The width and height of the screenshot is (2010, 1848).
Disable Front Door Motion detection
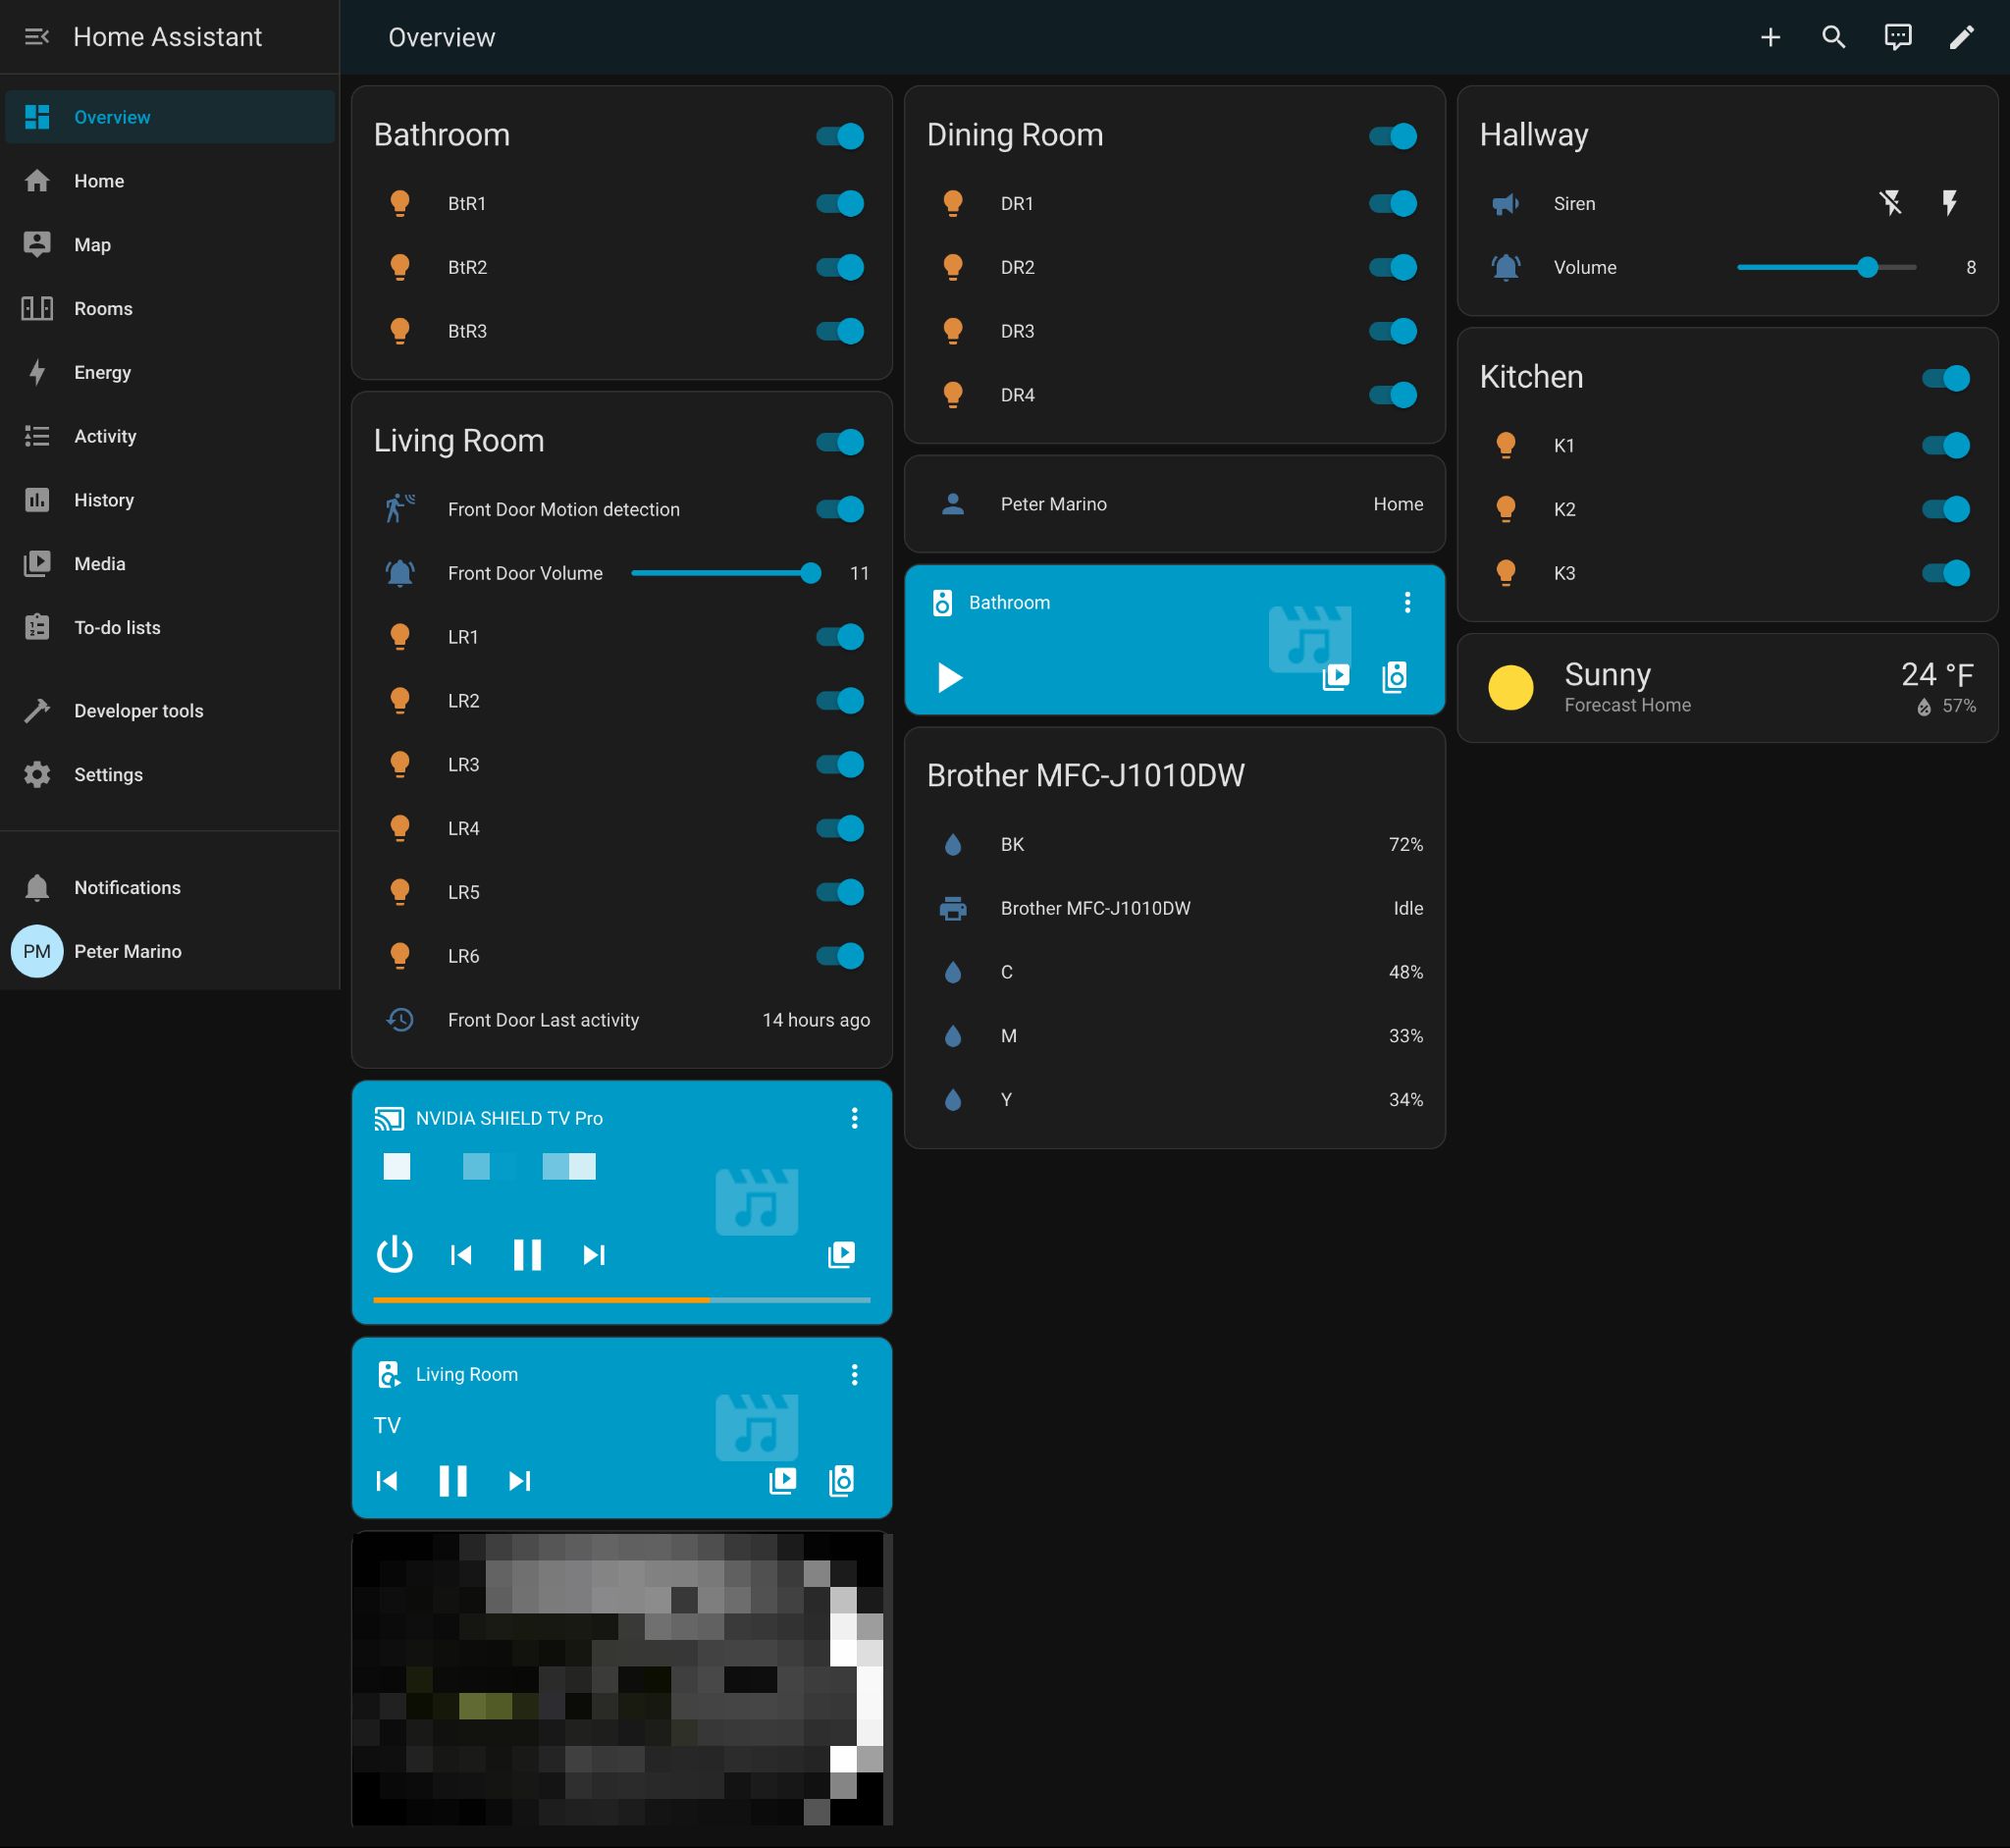838,509
